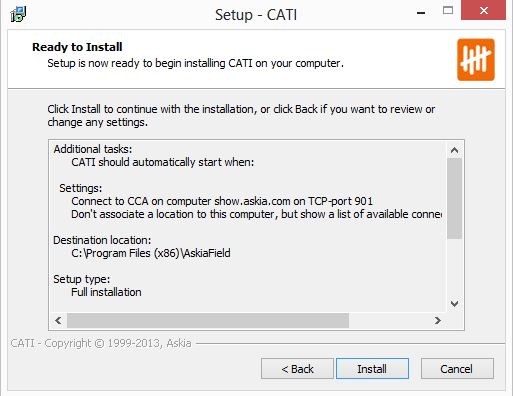The height and width of the screenshot is (396, 513).
Task: Click the vertical scrollbar thumb in summary
Action: coord(454,198)
